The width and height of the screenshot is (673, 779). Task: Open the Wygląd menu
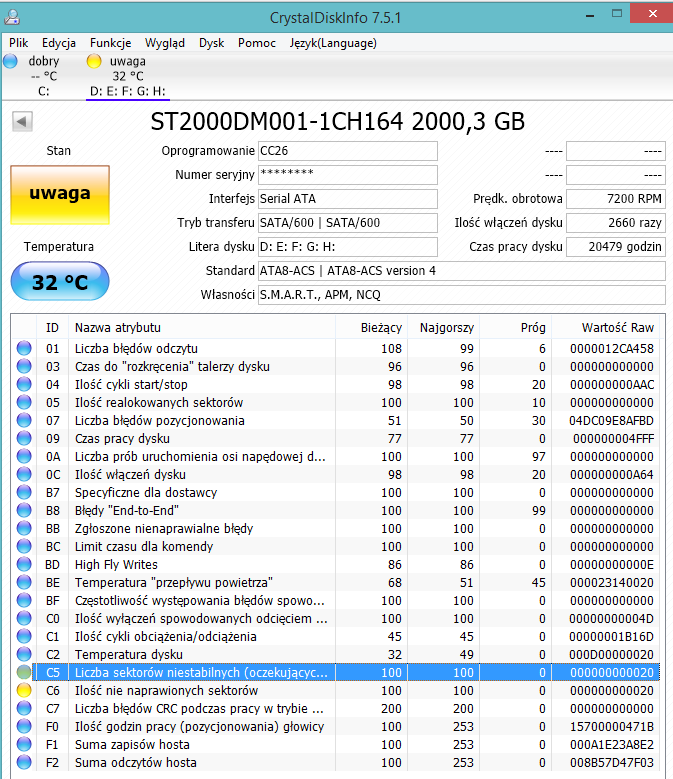tap(165, 43)
